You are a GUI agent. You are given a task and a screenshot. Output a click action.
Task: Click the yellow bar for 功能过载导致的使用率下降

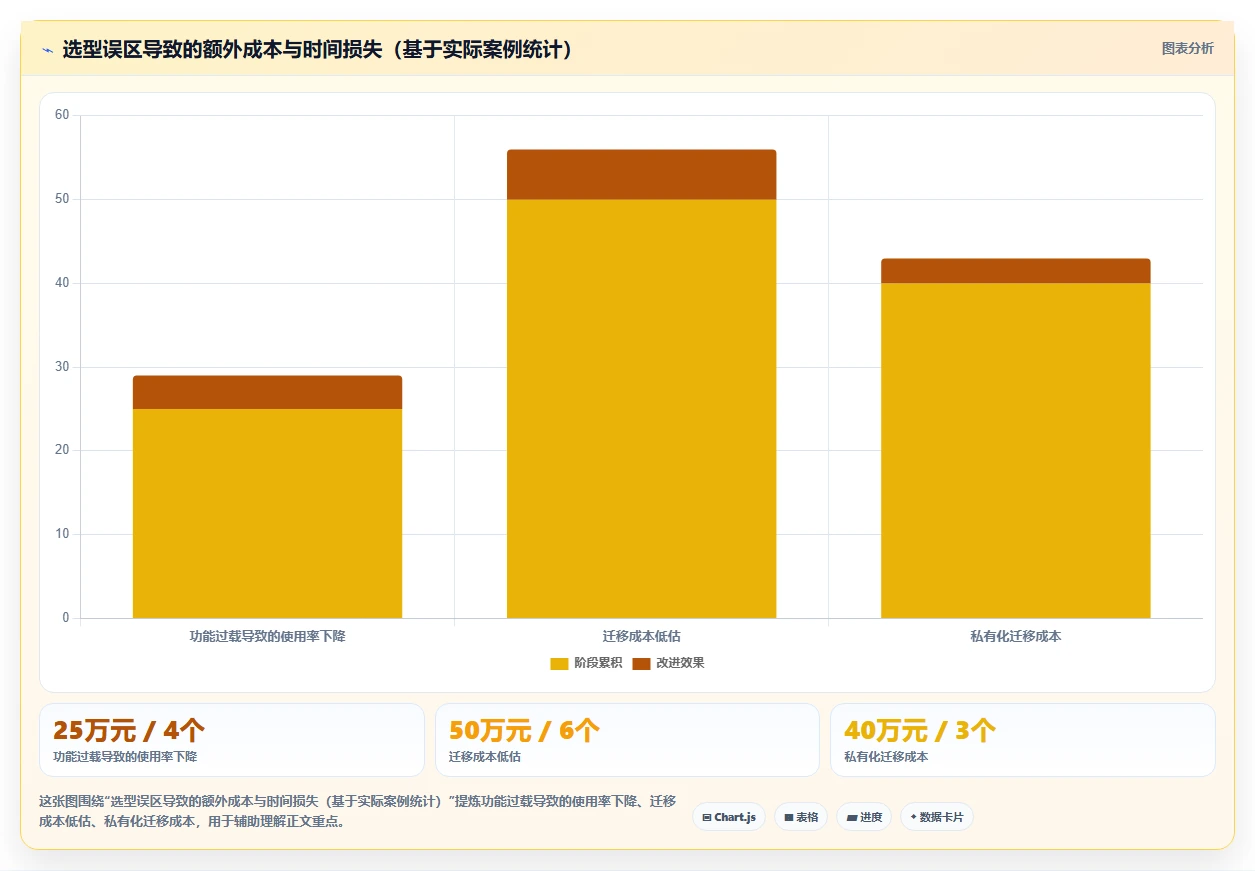(267, 513)
